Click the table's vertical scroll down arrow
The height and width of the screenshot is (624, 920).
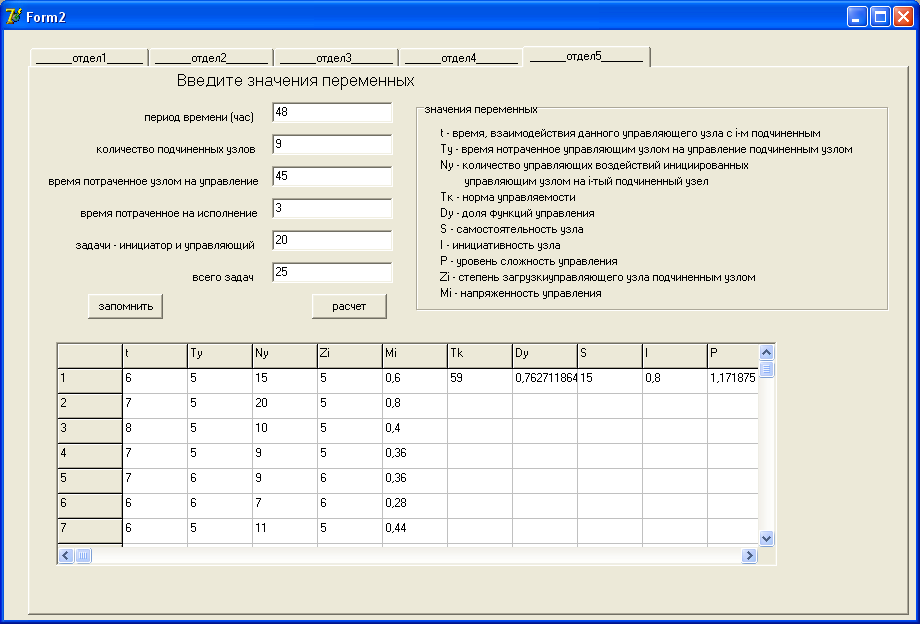pyautogui.click(x=767, y=538)
